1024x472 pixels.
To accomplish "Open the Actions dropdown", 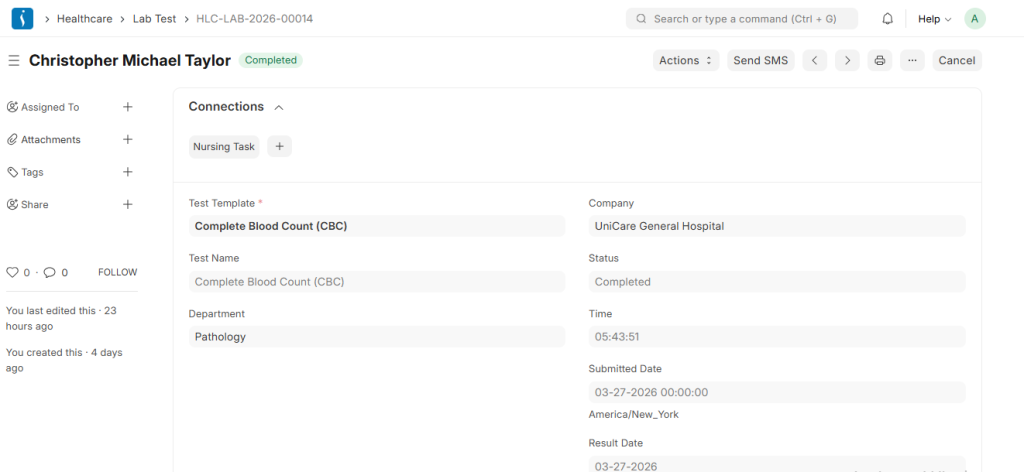I will point(686,61).
